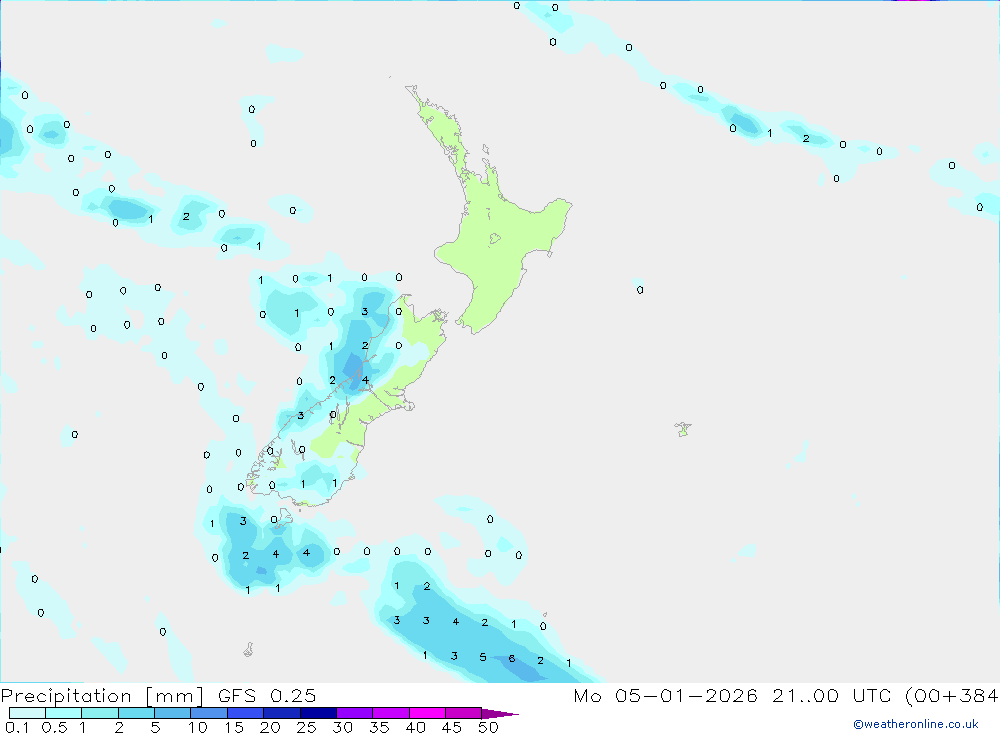Click the purple over-50 arrow tip of legend
The width and height of the screenshot is (1000, 733).
coord(500,713)
